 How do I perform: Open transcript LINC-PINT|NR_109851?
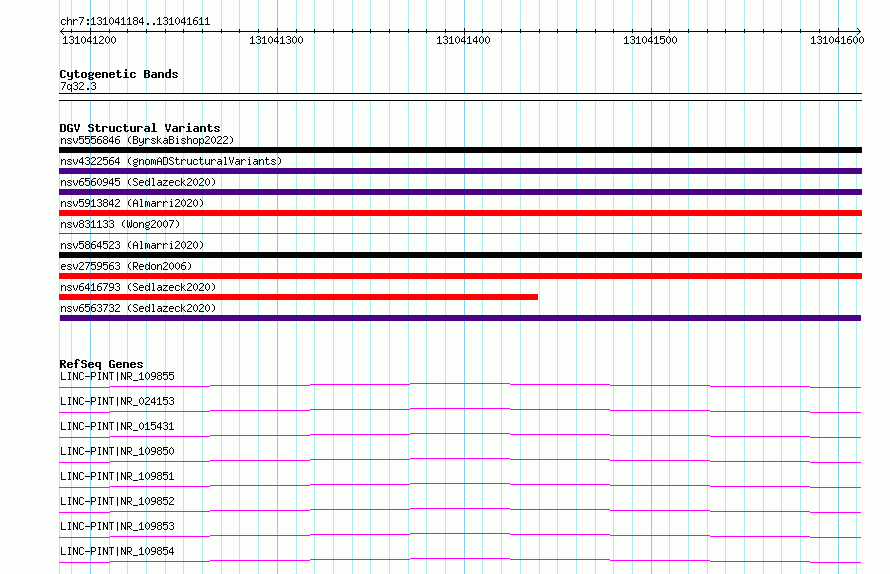pos(117,476)
